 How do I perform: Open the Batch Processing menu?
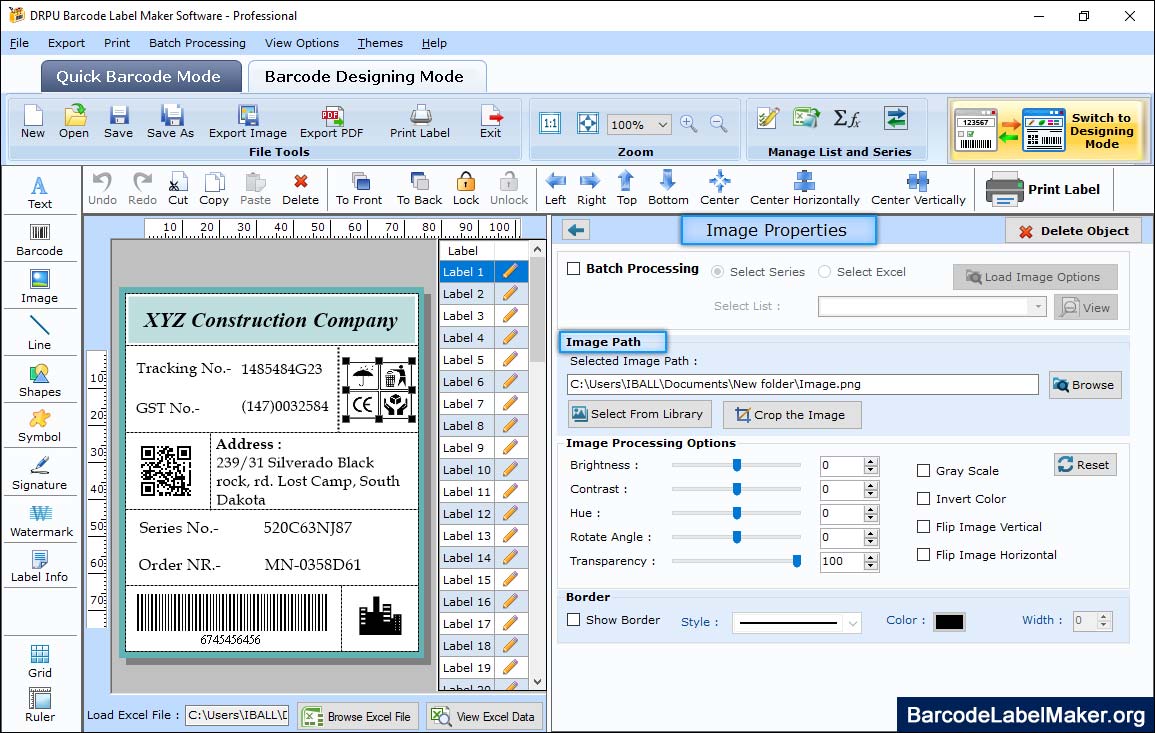197,43
